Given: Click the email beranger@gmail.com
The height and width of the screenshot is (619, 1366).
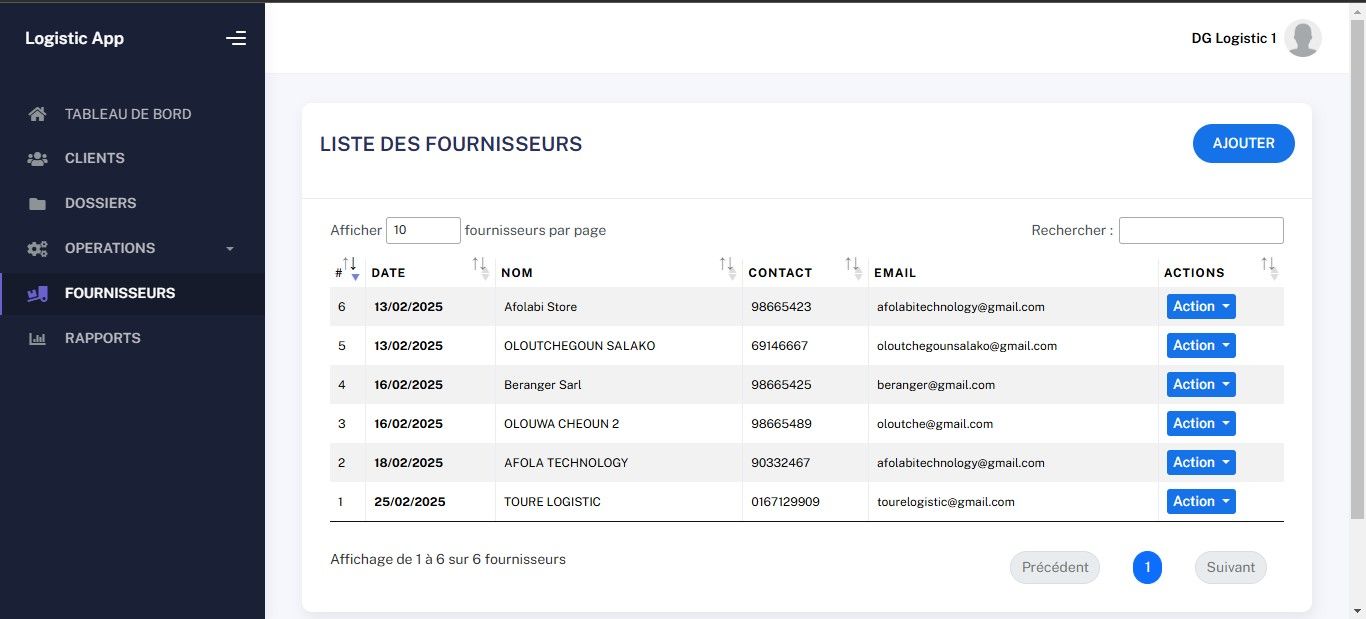Looking at the screenshot, I should click(936, 385).
